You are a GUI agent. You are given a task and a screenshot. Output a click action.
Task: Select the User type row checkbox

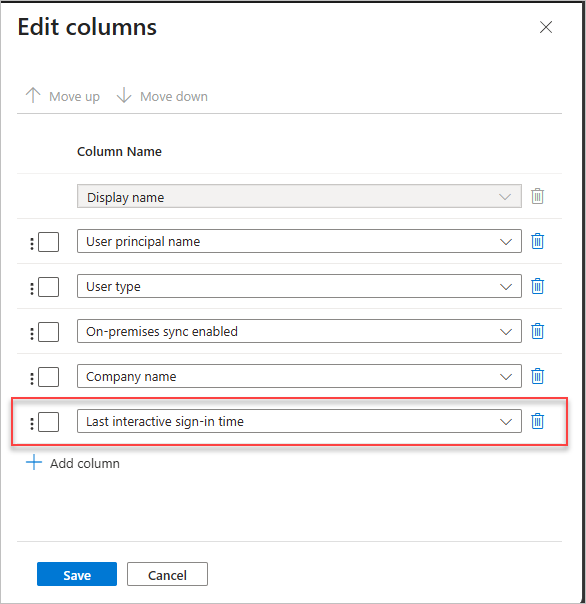point(49,287)
